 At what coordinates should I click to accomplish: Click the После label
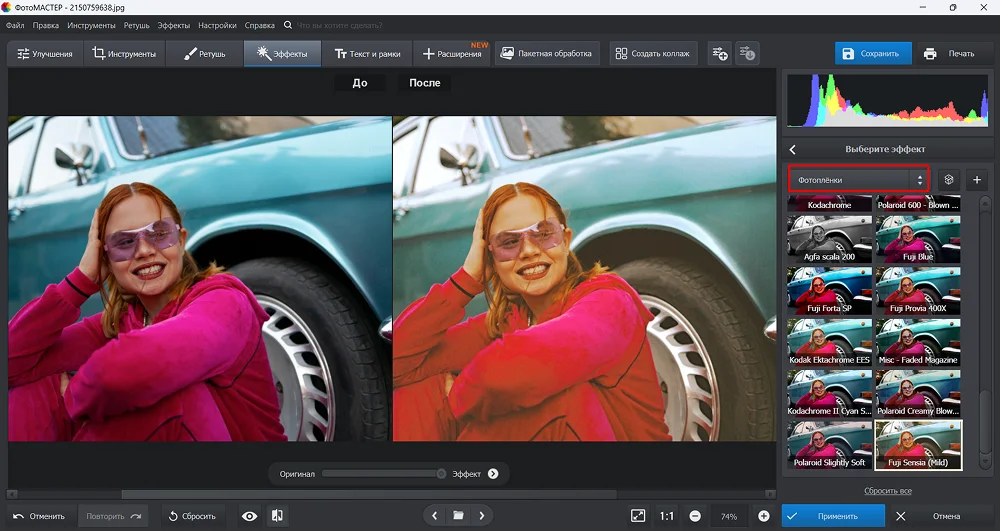425,83
